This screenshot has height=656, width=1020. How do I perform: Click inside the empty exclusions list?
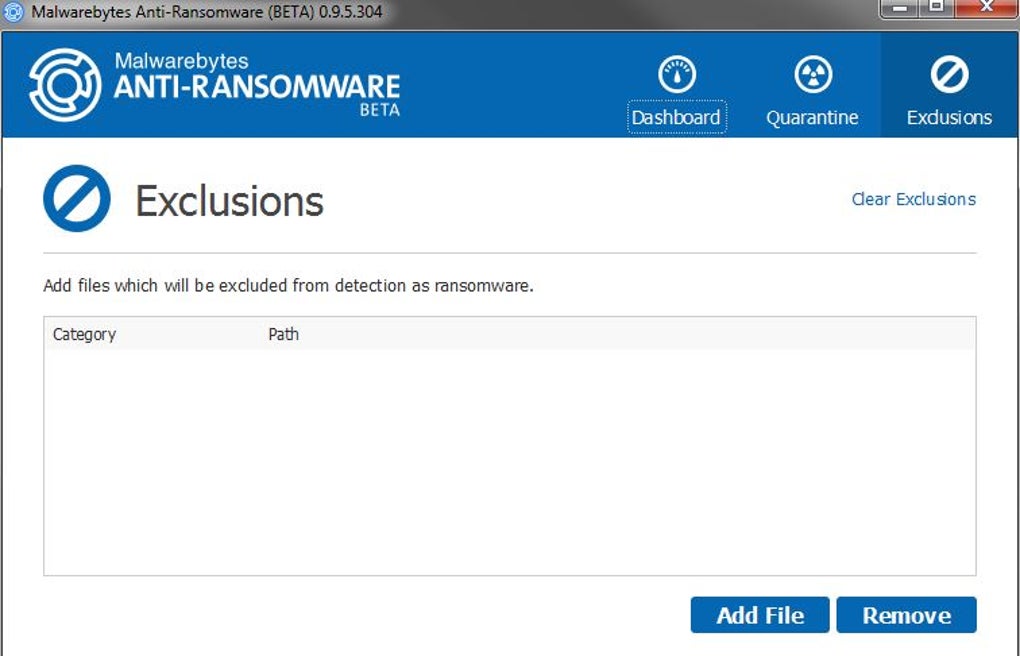(x=509, y=460)
